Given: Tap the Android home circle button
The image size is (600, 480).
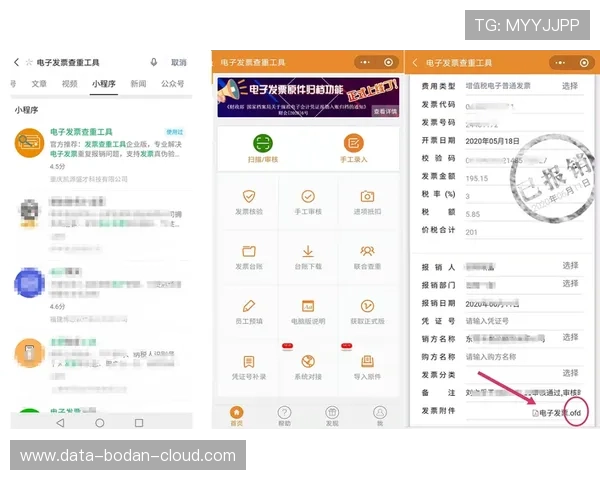Looking at the screenshot, I should pos(99,423).
